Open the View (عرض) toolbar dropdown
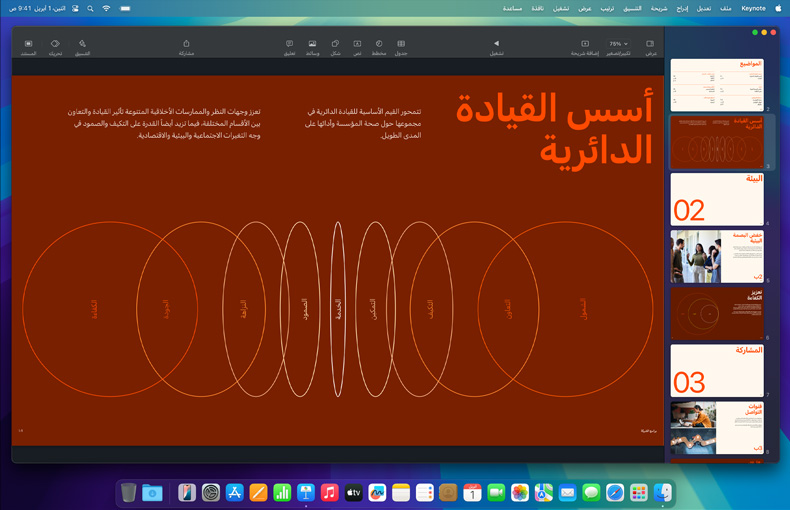Screen dimensions: 790x510 [x=650, y=46]
